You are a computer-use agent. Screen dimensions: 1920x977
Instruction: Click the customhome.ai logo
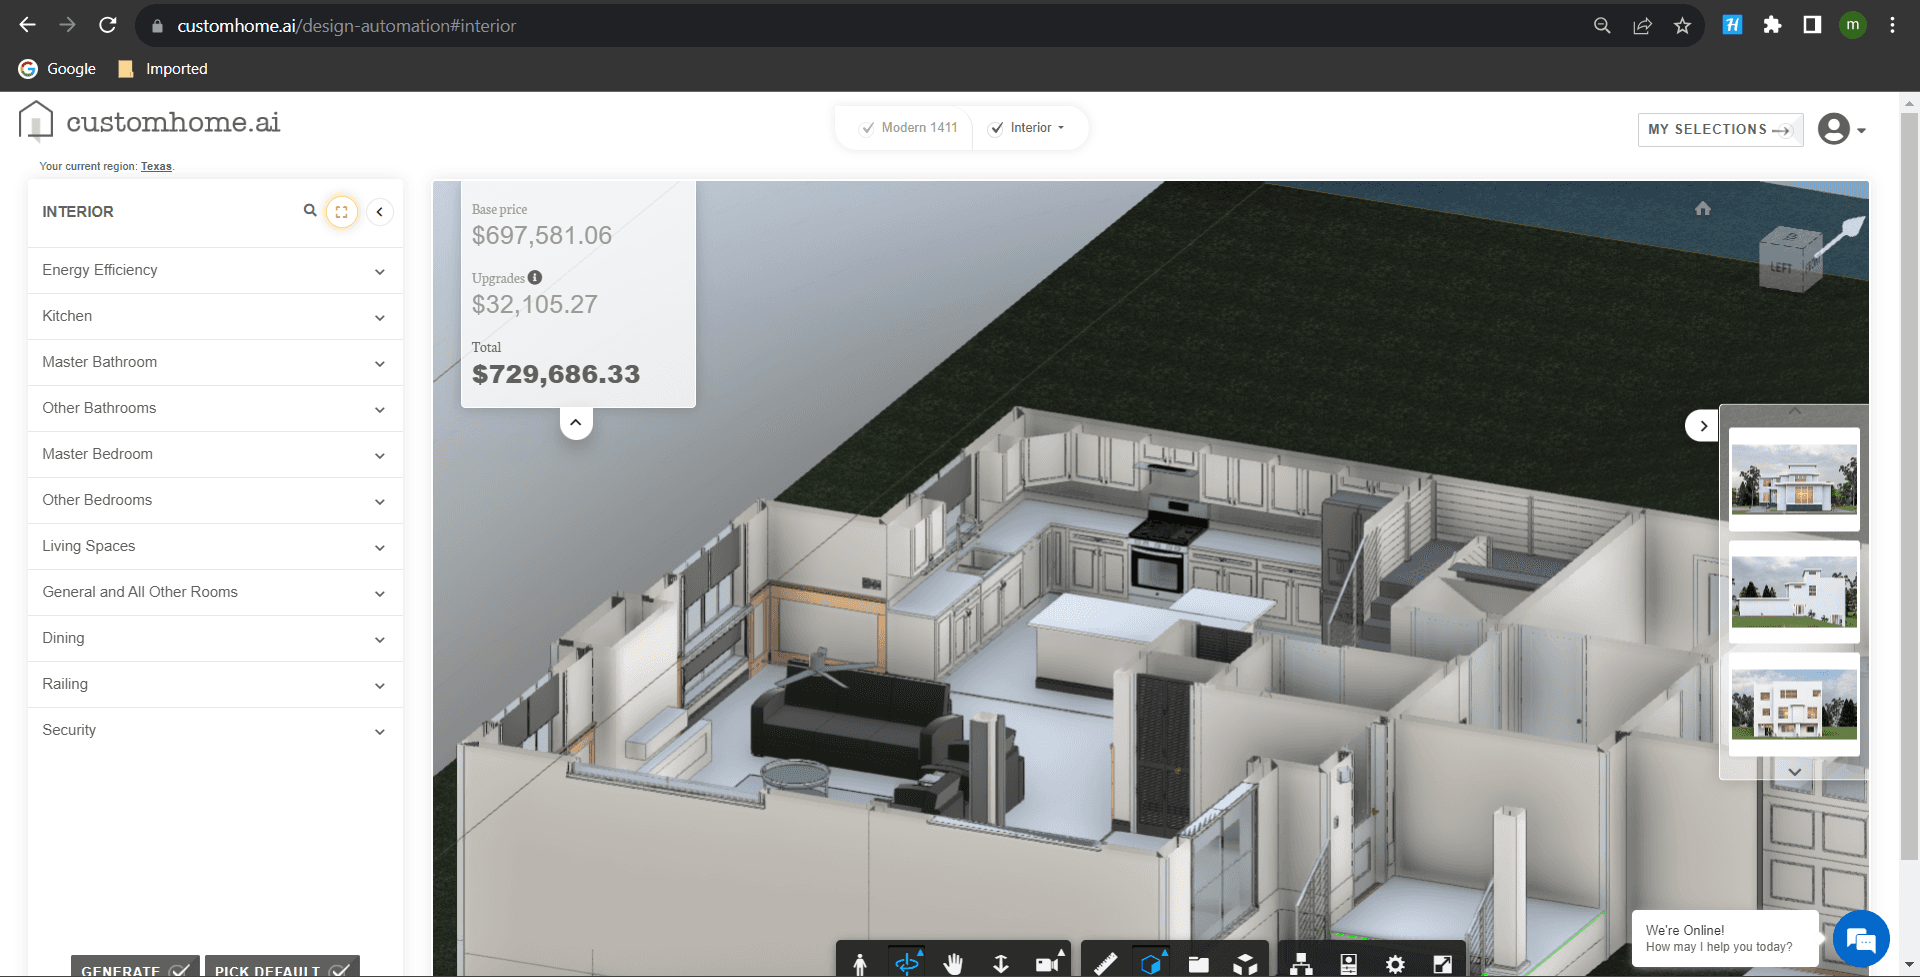click(149, 122)
